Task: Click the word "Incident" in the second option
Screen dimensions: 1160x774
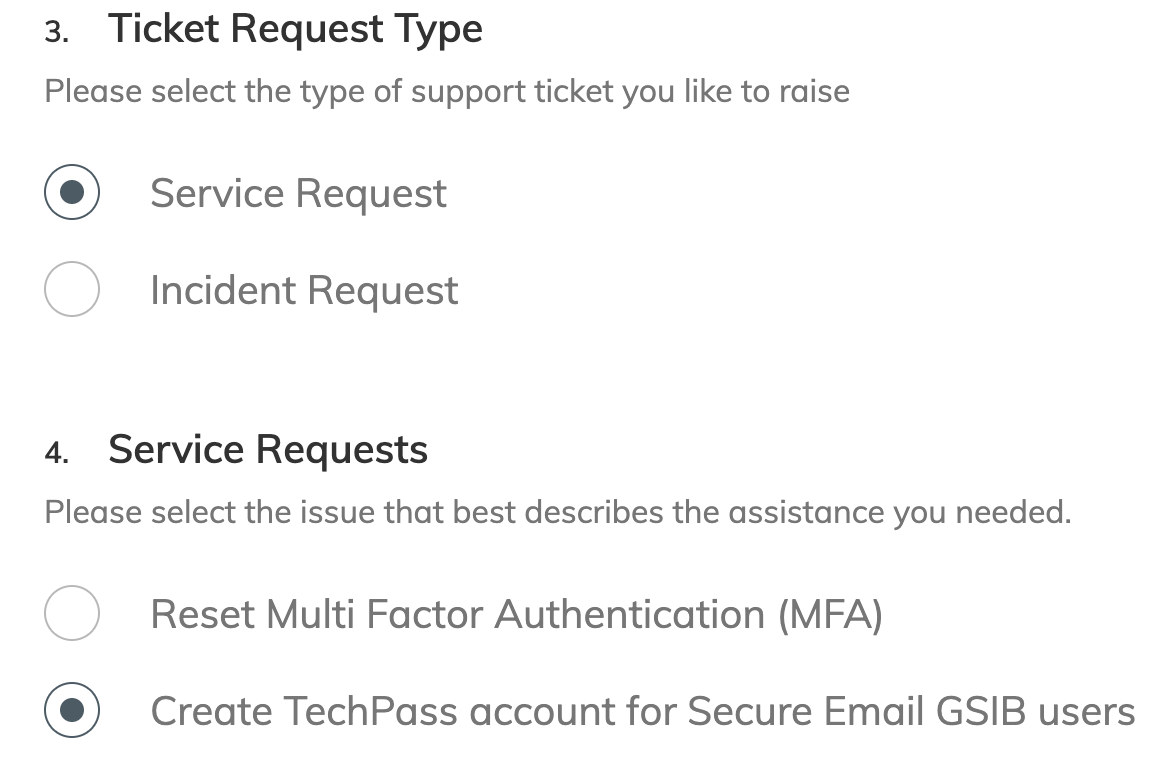Action: (x=223, y=290)
